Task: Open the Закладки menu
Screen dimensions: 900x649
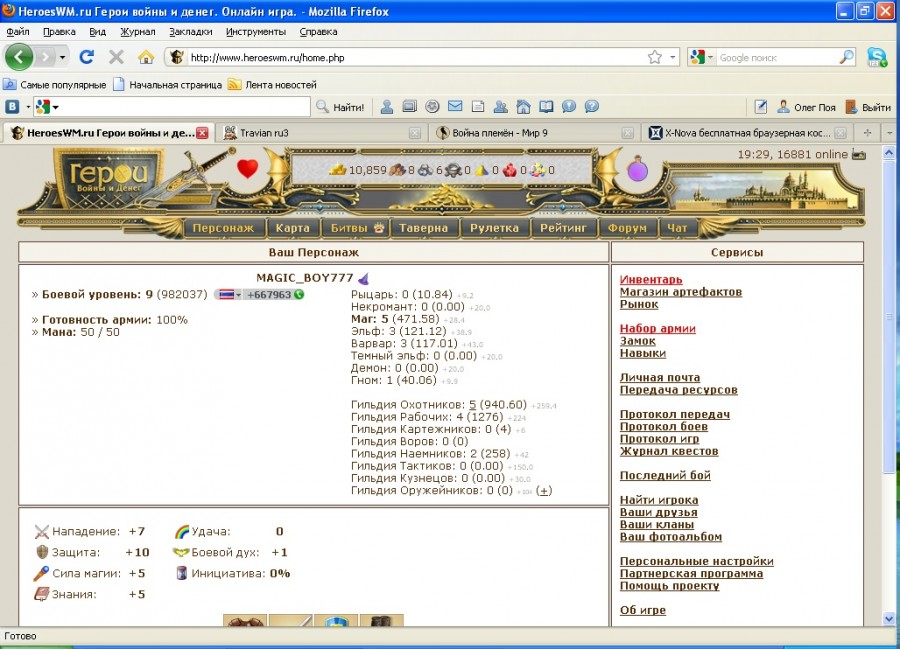Action: coord(191,32)
